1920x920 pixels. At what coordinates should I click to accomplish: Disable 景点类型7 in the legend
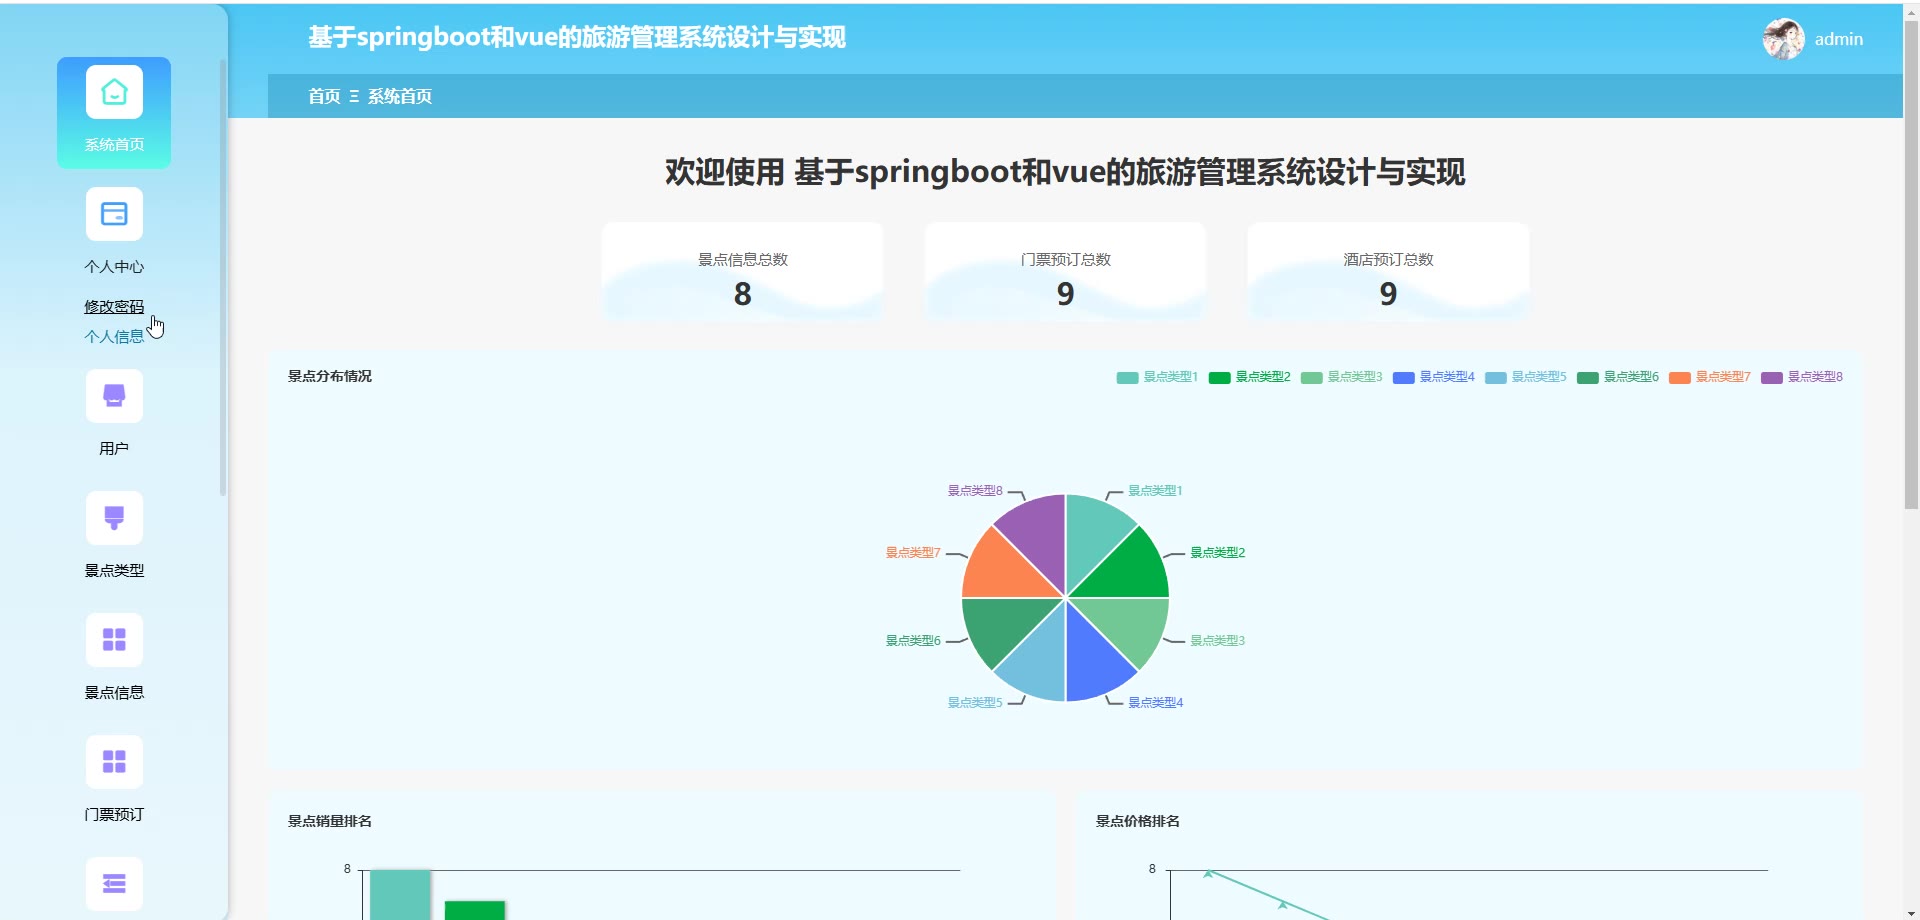click(1709, 377)
